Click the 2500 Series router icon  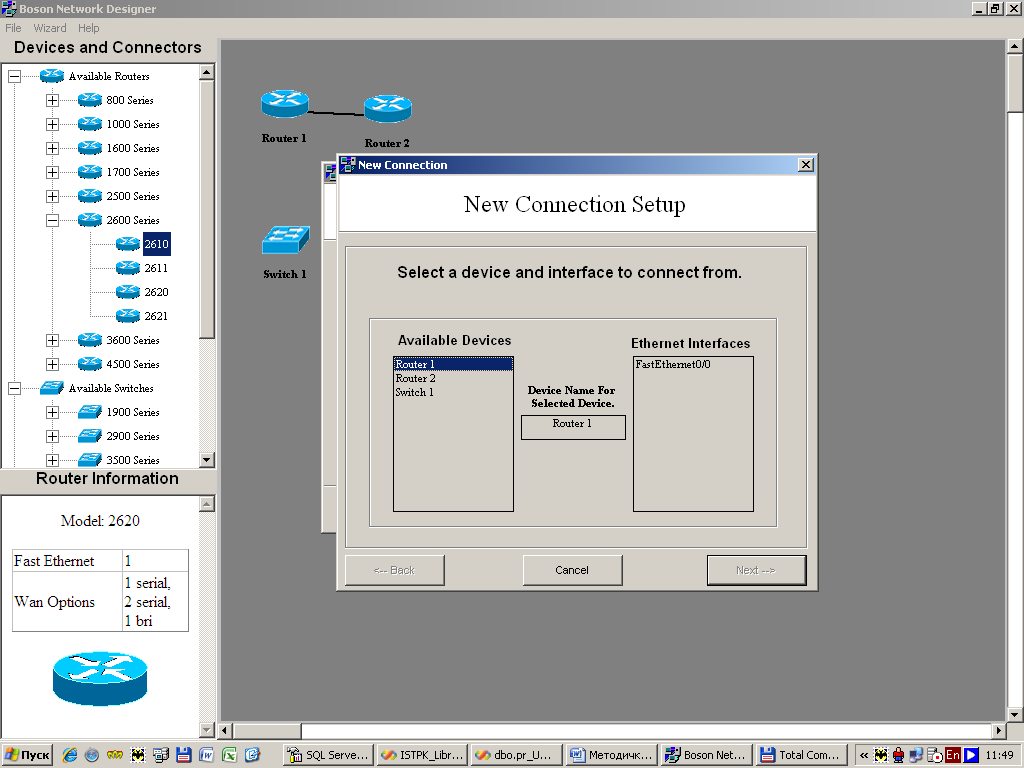click(89, 196)
